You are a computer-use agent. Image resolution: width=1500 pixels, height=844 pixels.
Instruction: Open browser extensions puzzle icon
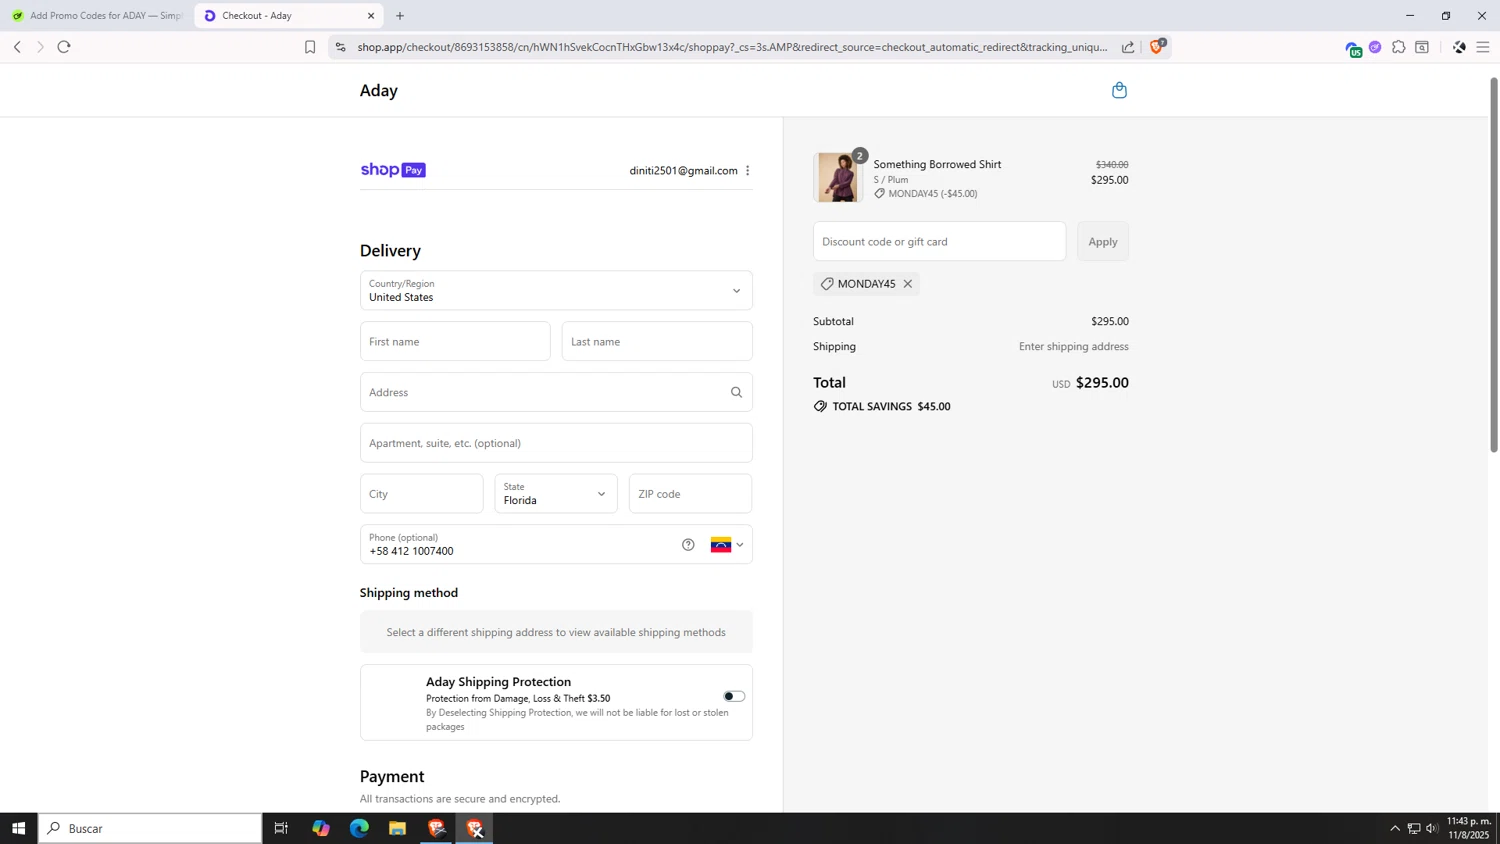tap(1398, 47)
